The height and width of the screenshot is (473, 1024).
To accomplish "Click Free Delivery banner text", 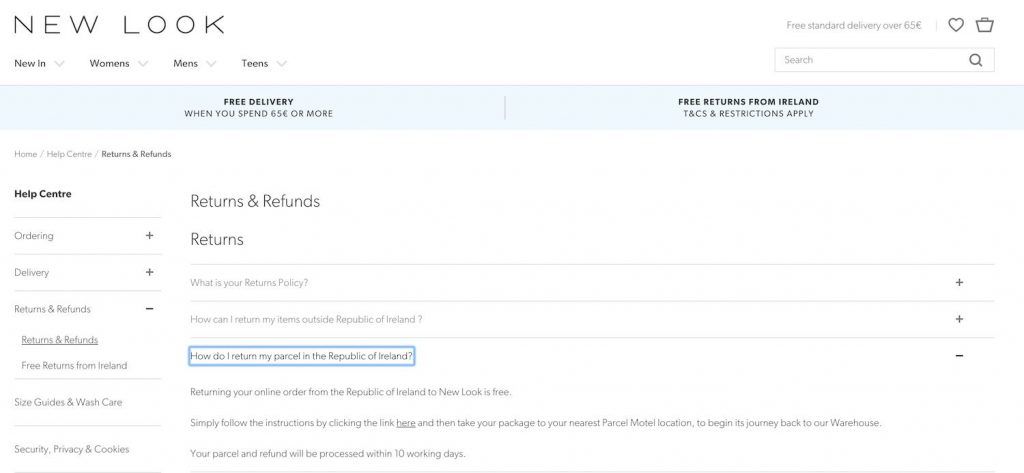I will [259, 108].
